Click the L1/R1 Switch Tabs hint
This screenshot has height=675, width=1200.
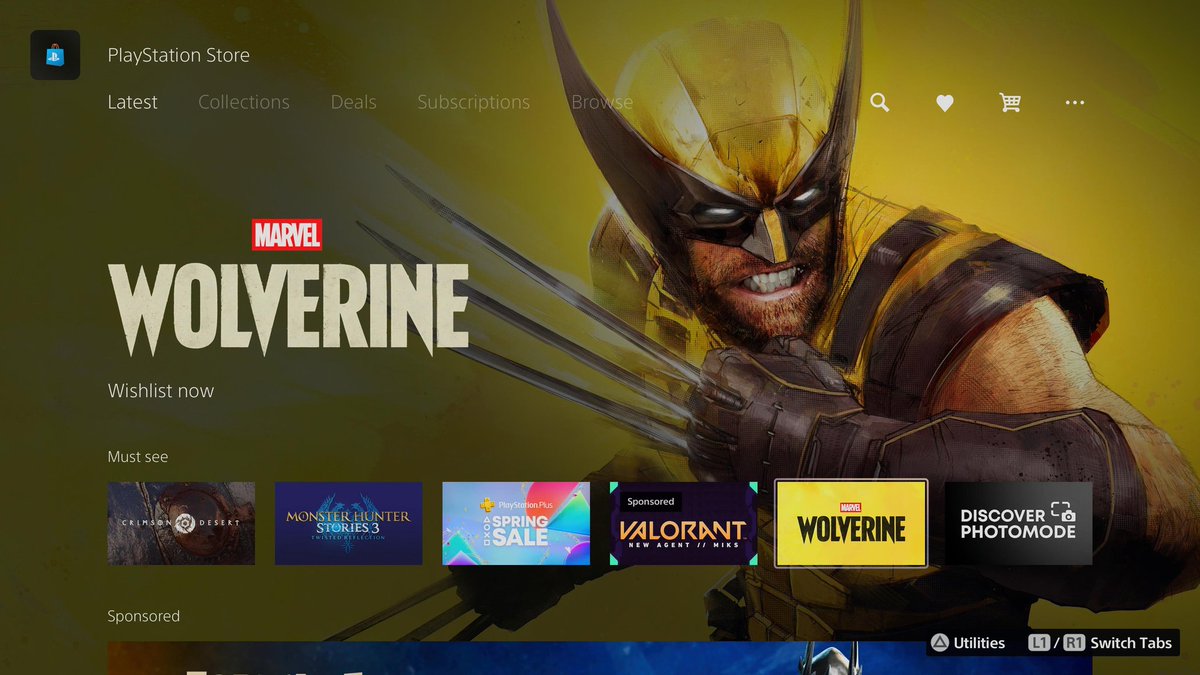click(1100, 643)
